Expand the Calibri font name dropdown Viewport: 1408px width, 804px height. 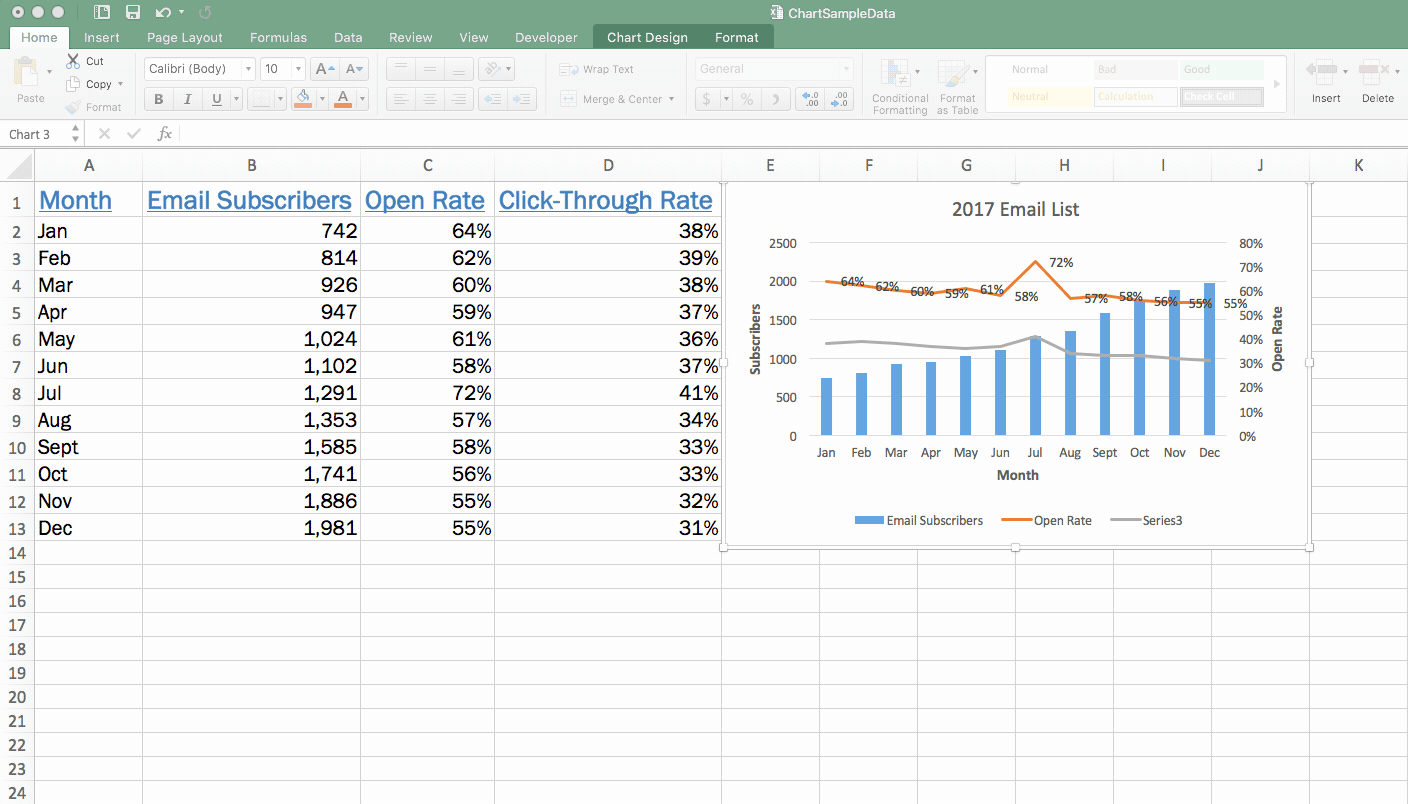[246, 68]
